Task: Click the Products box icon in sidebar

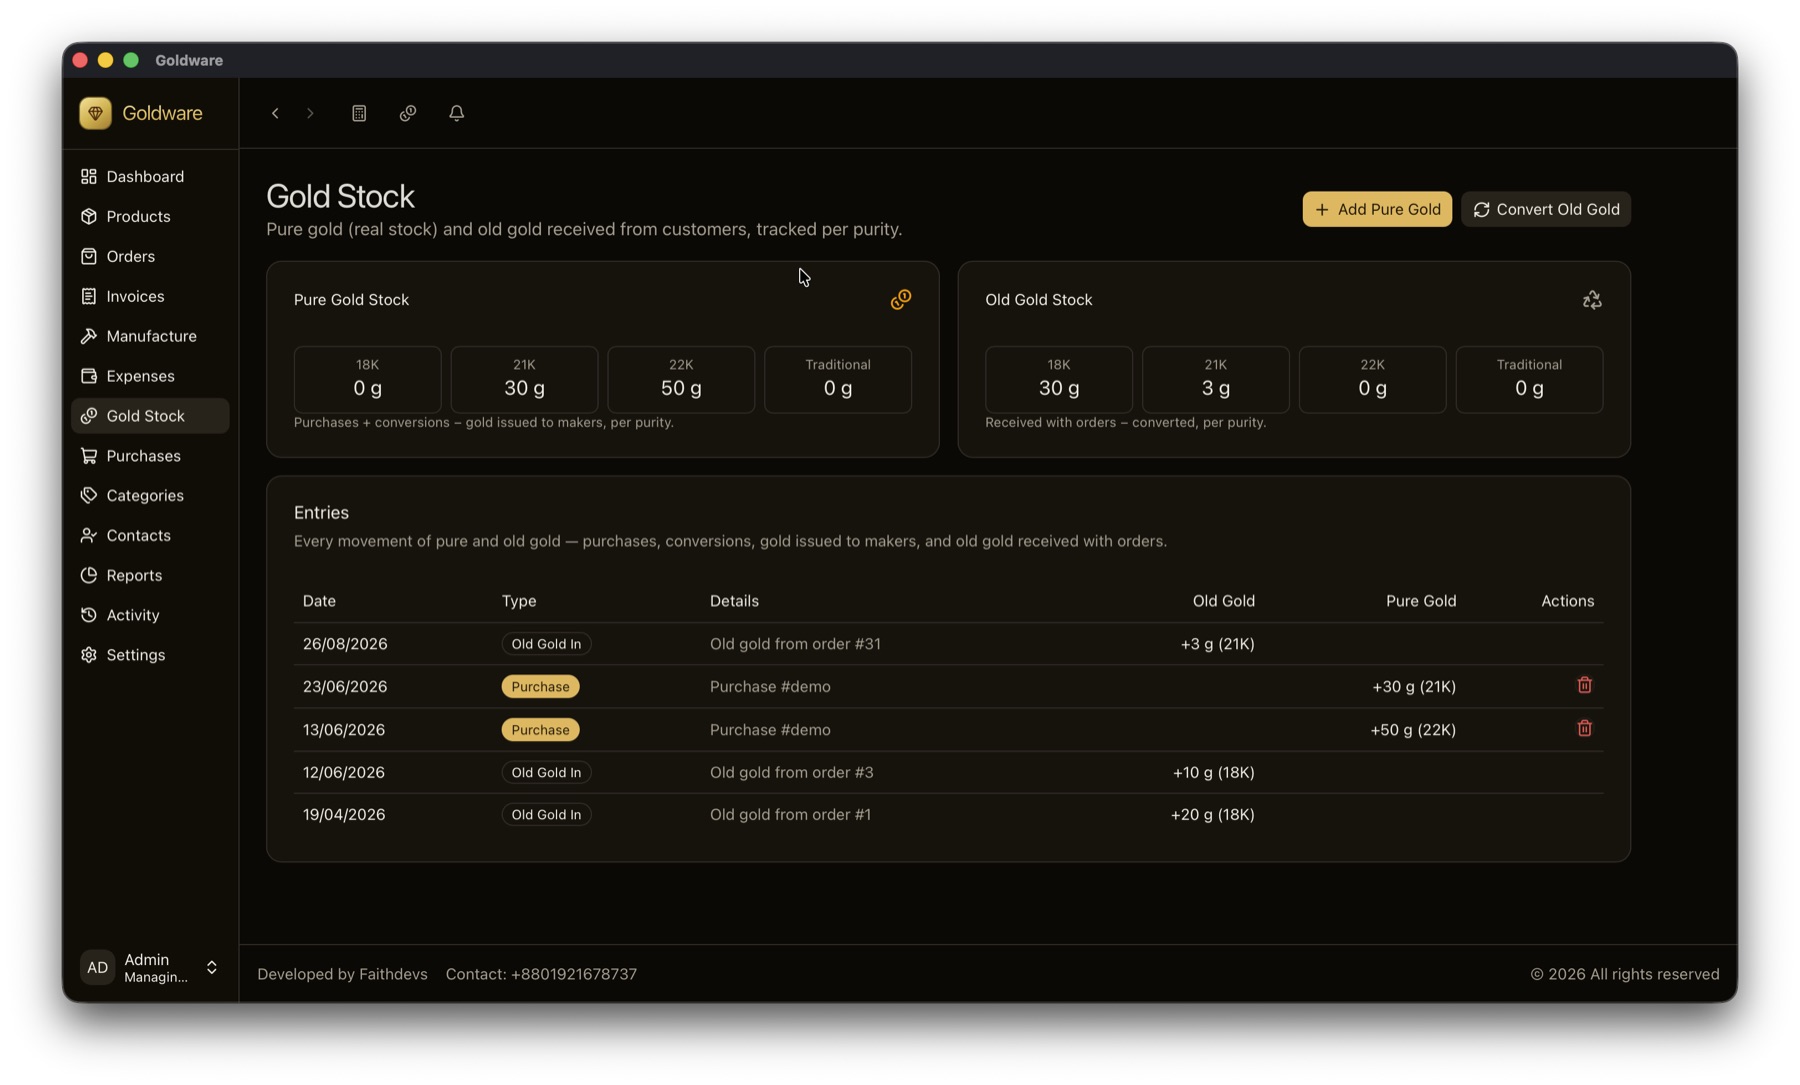Action: (89, 216)
